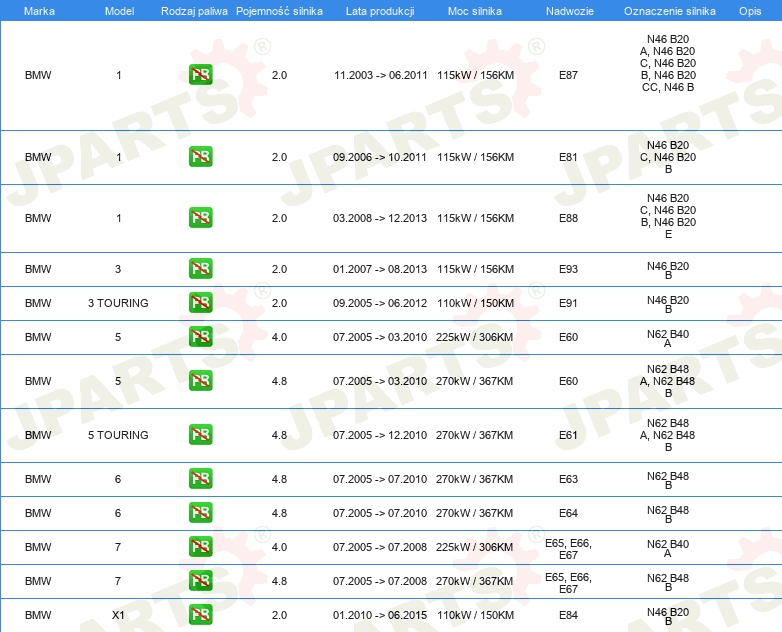Click BMW brand cell in the X1 row
This screenshot has height=632, width=782.
coord(38,615)
